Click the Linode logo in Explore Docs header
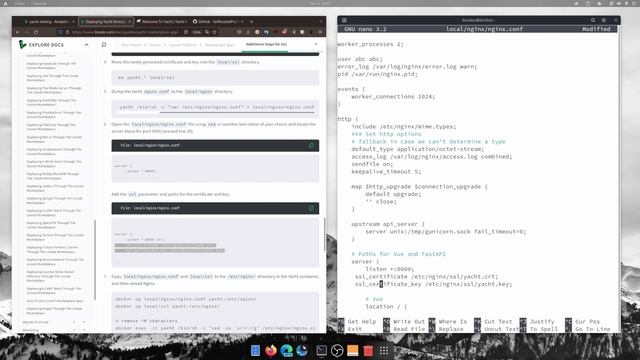Screen dimensions: 640x360 (22, 44)
